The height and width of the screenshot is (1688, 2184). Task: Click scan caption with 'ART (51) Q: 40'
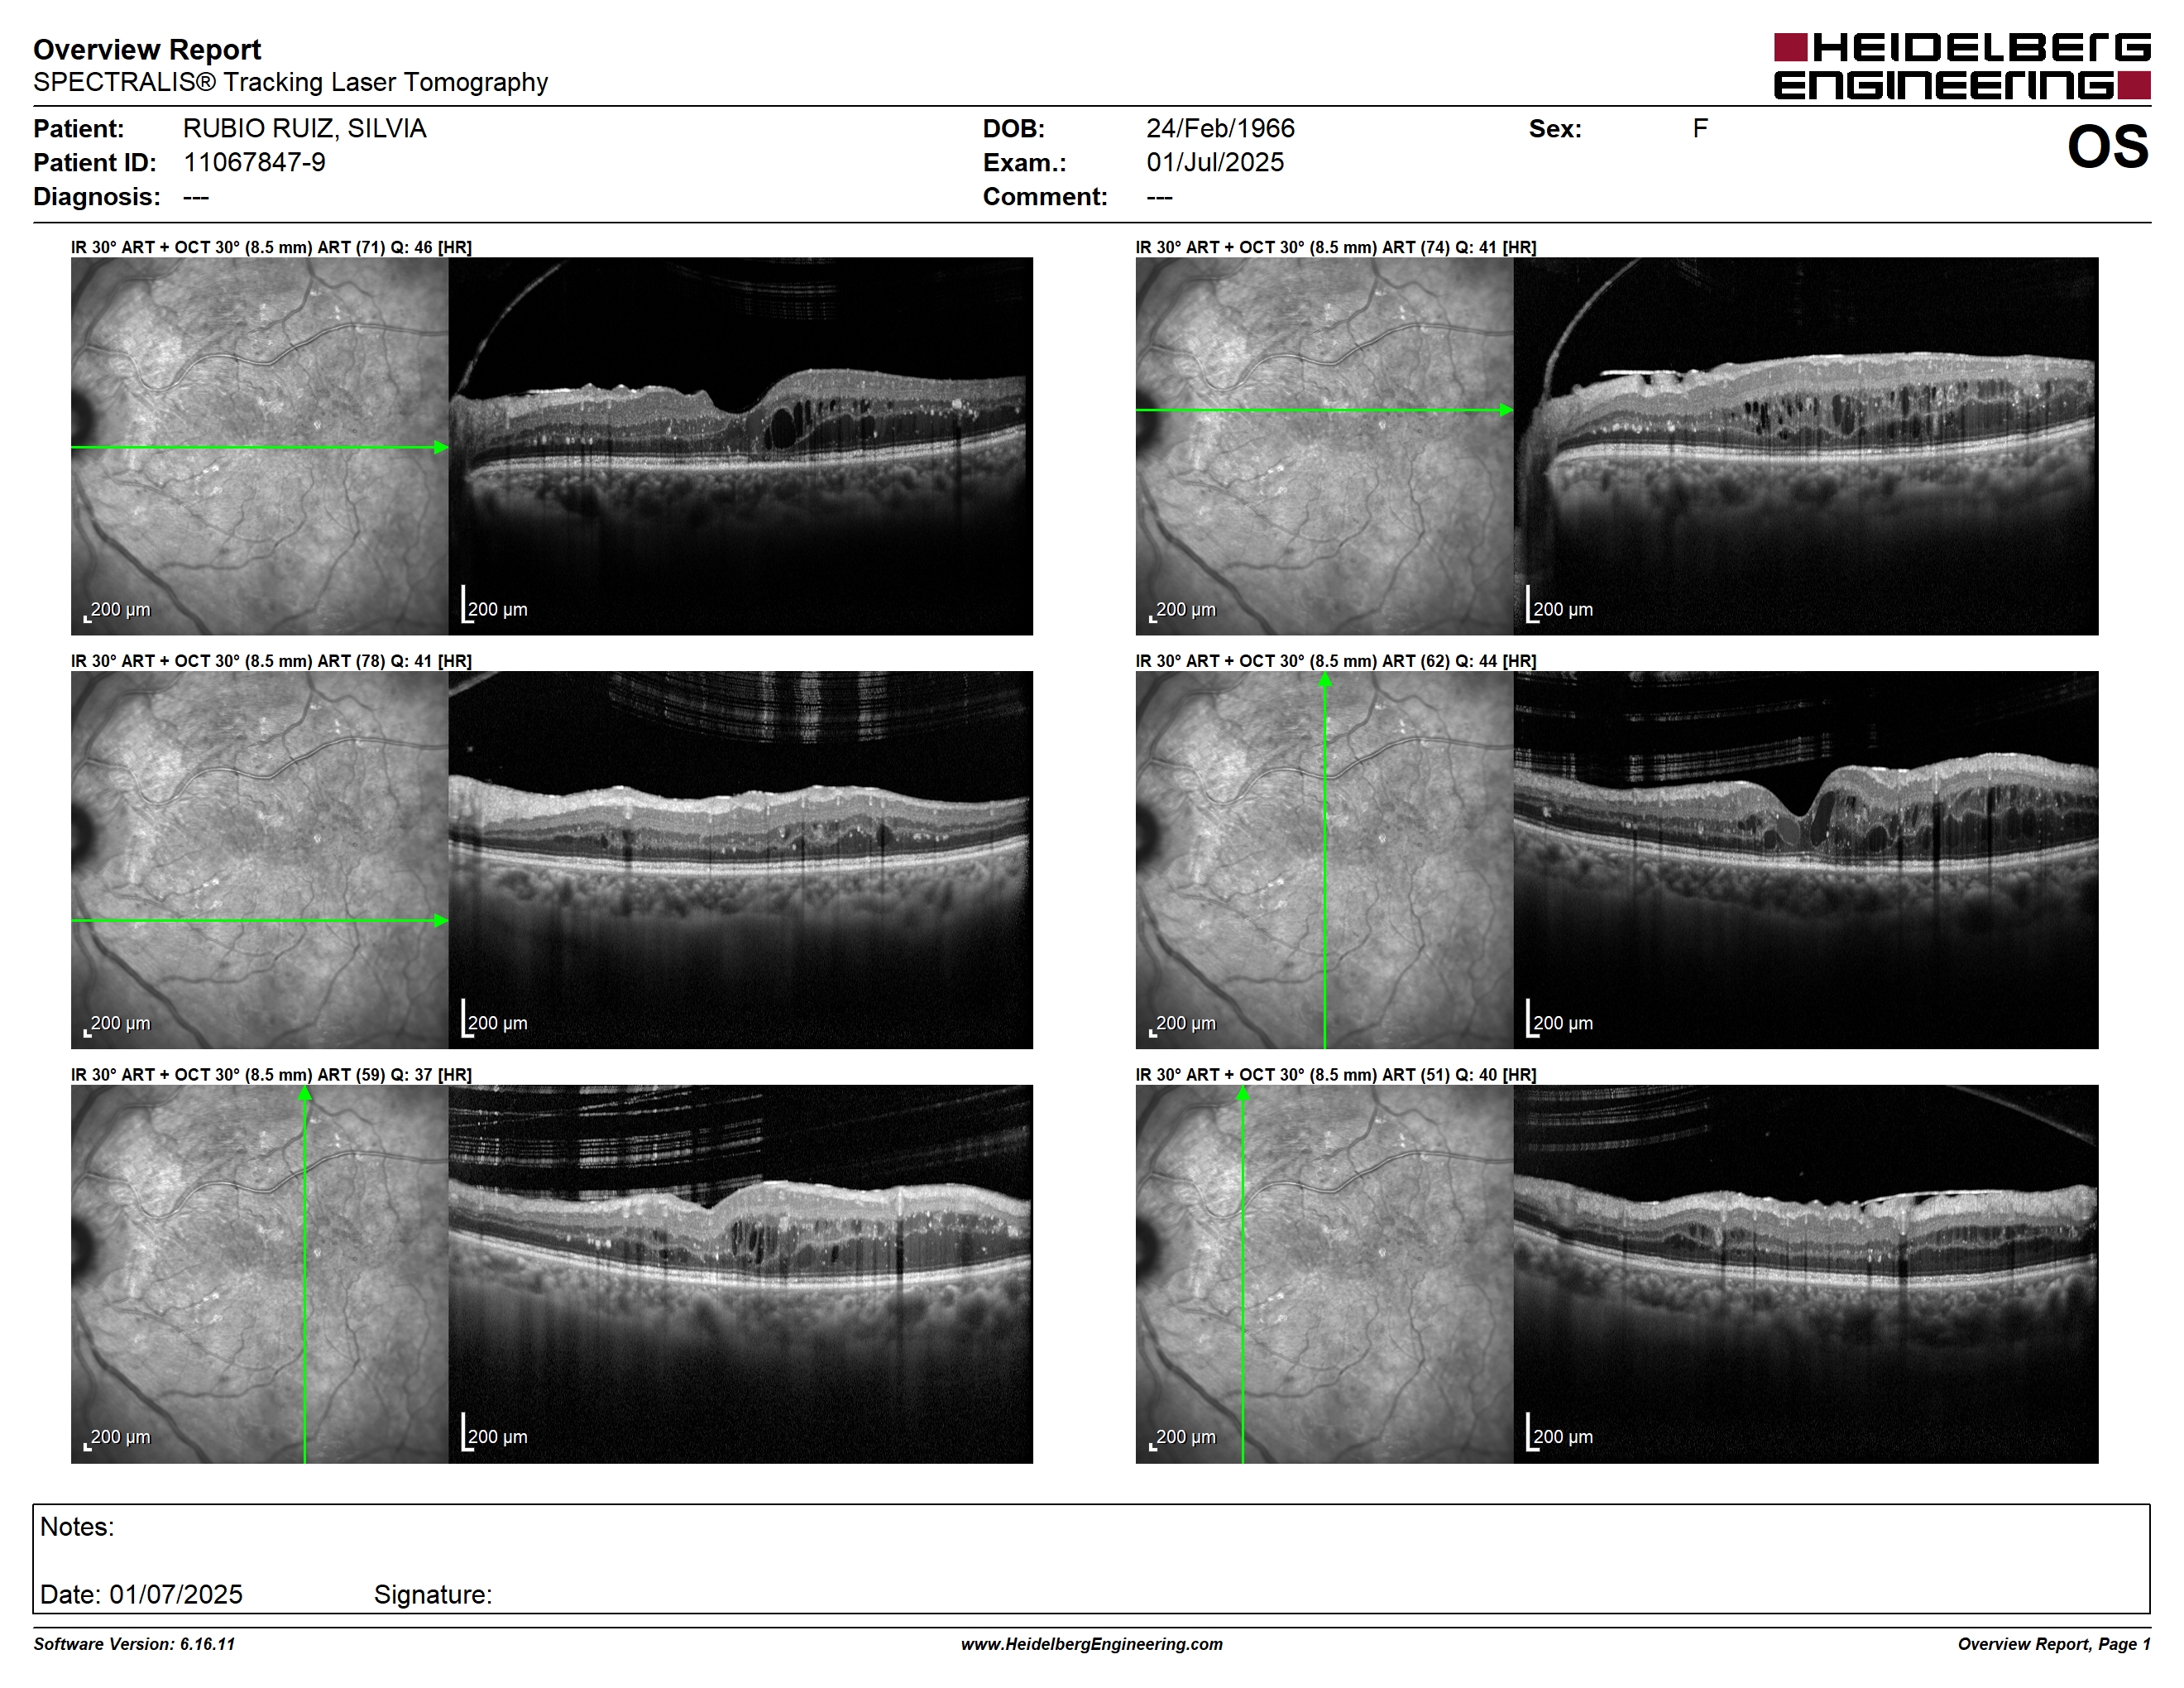[1336, 1075]
